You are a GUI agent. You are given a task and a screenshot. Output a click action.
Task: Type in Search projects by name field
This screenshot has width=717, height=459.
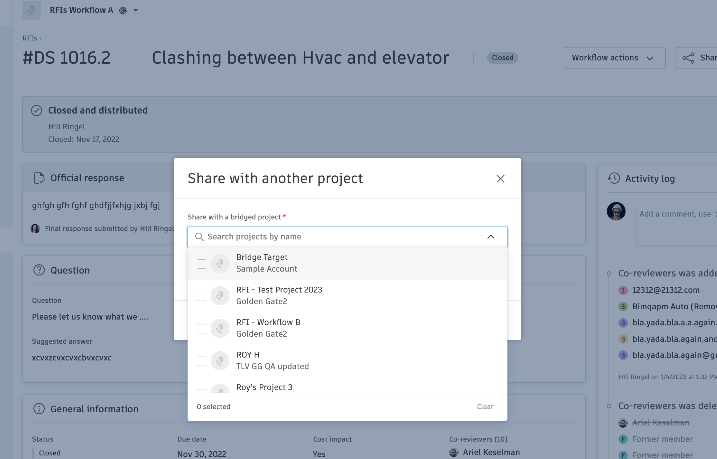point(340,237)
